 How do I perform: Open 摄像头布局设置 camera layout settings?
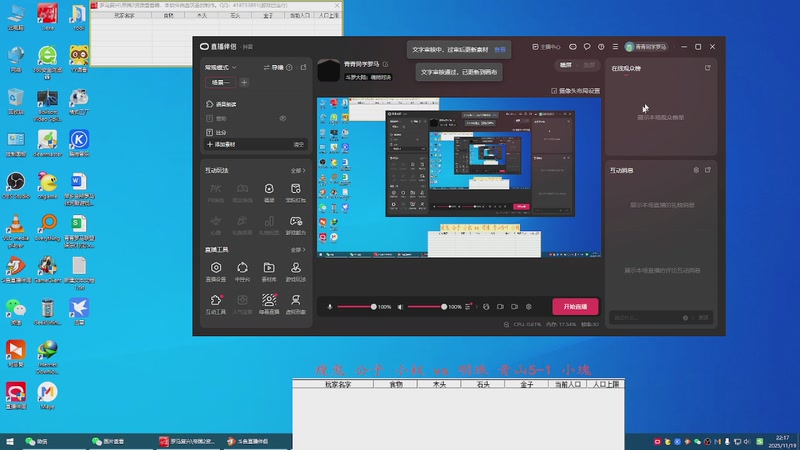[576, 91]
